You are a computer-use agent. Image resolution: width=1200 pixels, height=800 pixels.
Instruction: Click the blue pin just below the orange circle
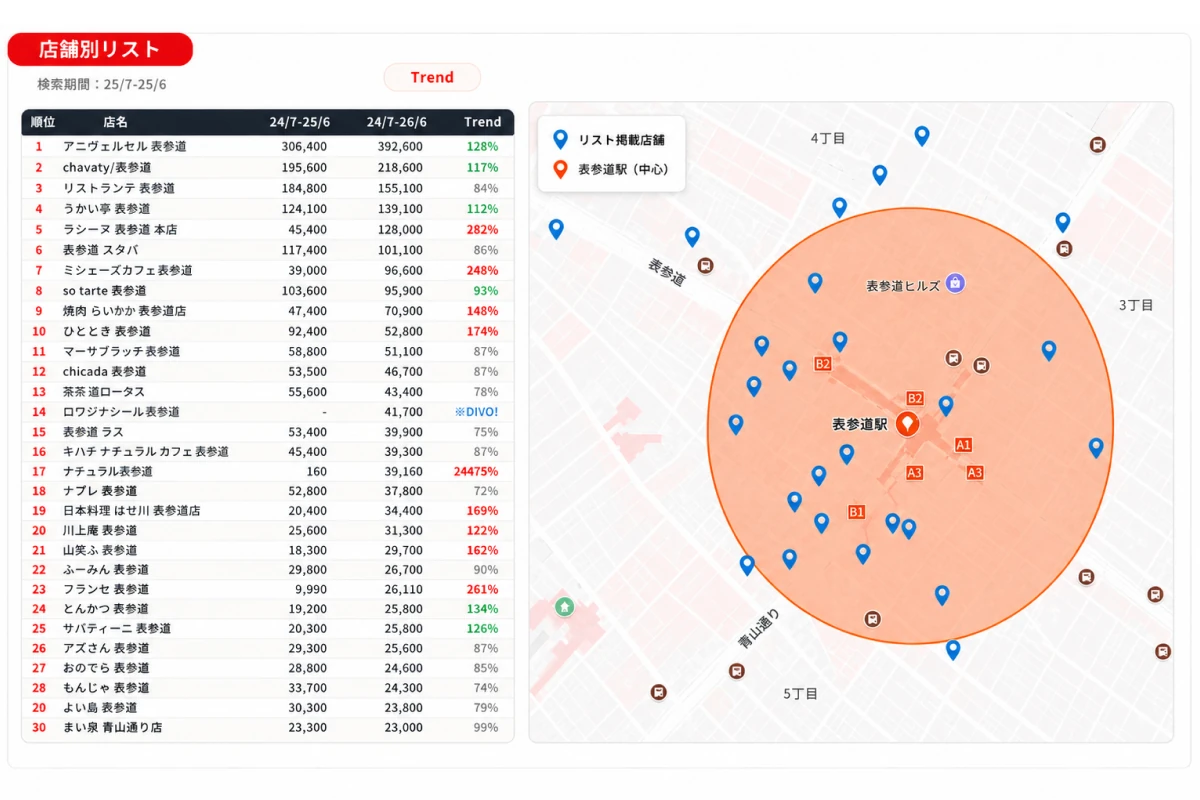click(x=953, y=650)
